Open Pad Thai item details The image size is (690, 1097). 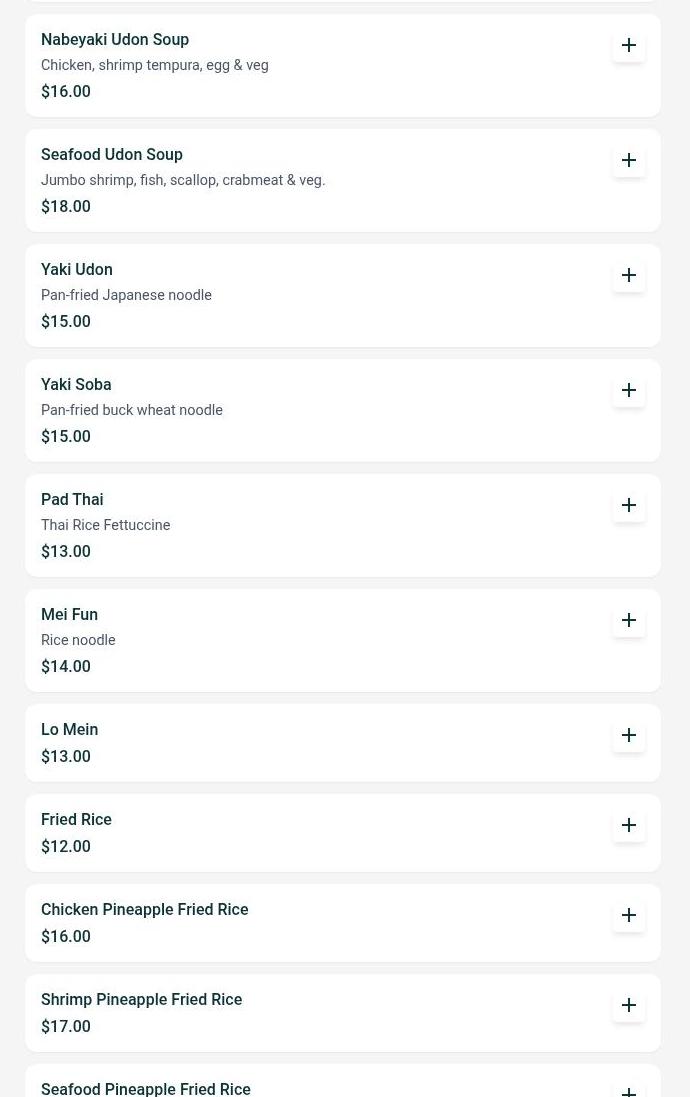[72, 500]
